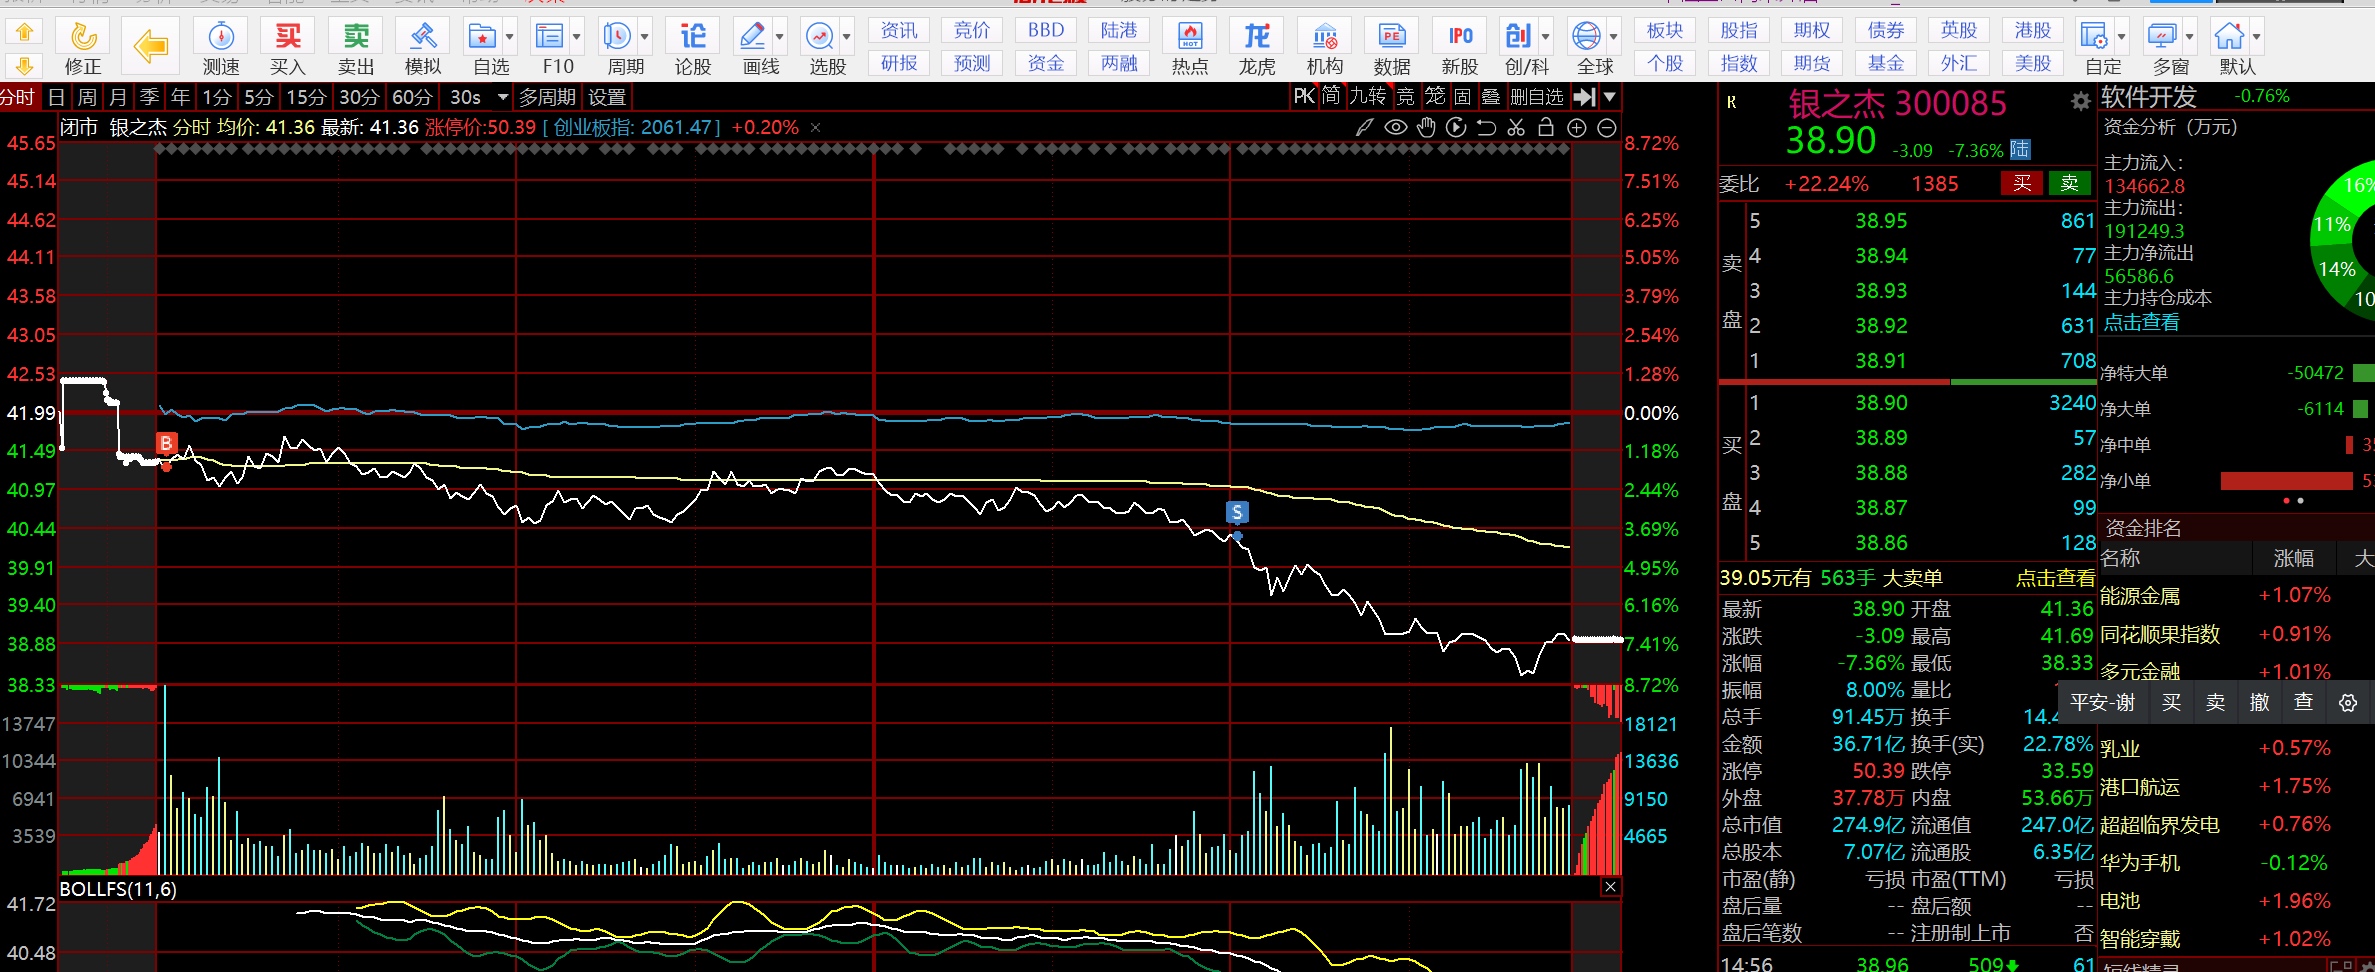Click the blue S sell marker on chart
This screenshot has height=972, width=2375.
click(x=1237, y=512)
